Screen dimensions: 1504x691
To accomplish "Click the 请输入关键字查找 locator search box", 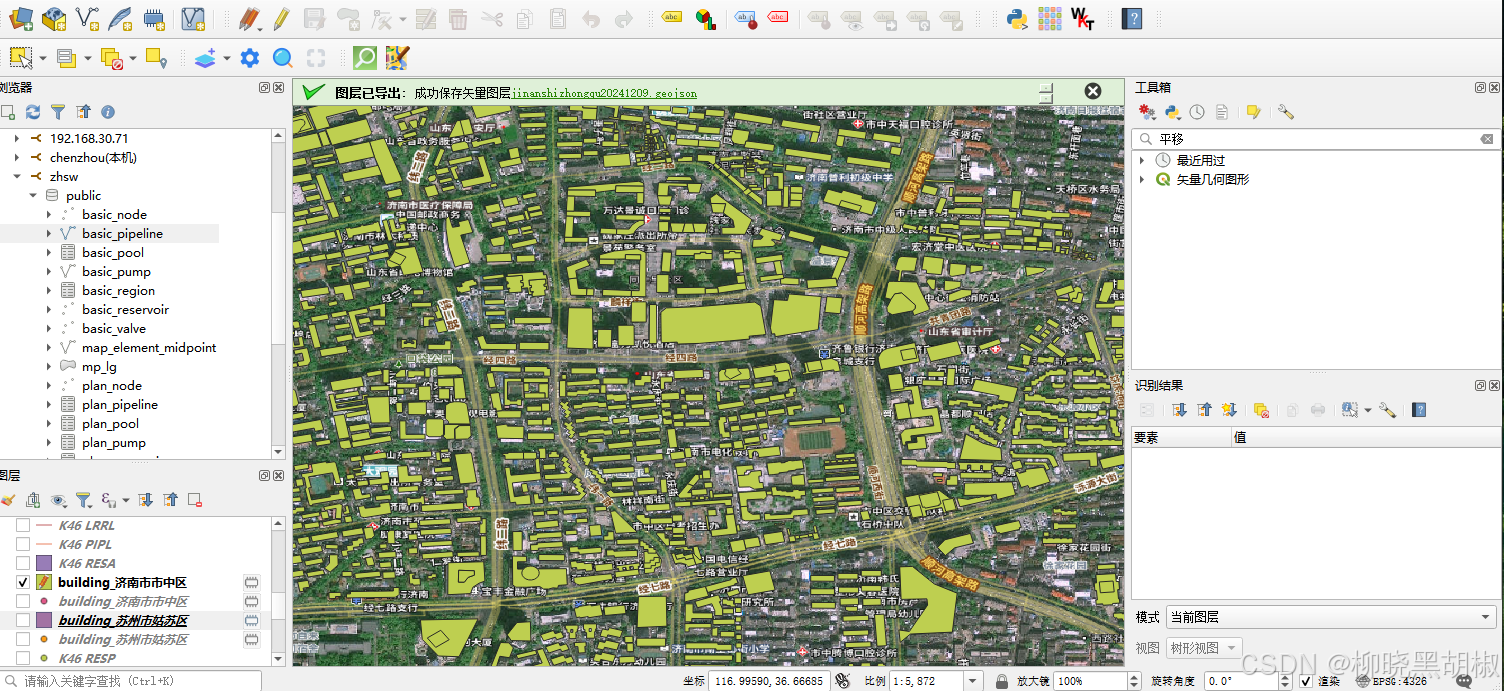I will (130, 681).
